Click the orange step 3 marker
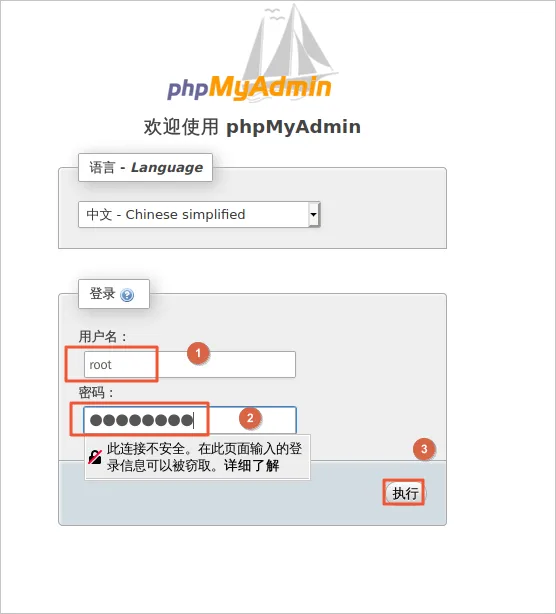Viewport: 556px width, 614px height. tap(424, 449)
